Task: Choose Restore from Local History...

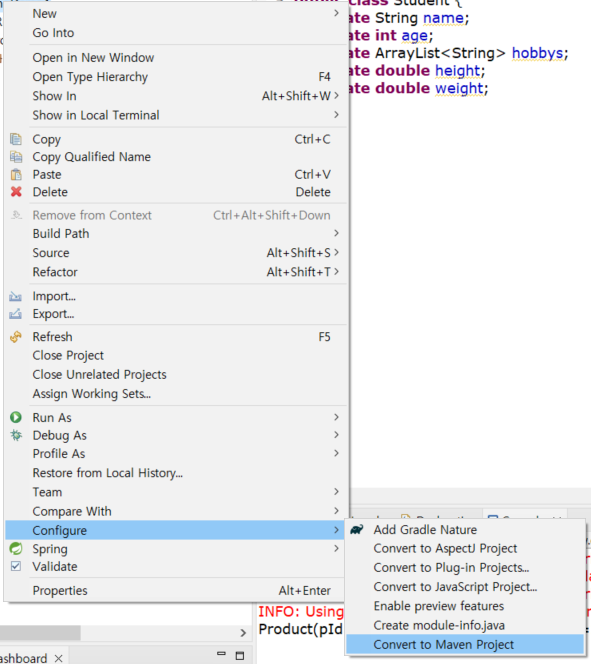Action: [175, 473]
